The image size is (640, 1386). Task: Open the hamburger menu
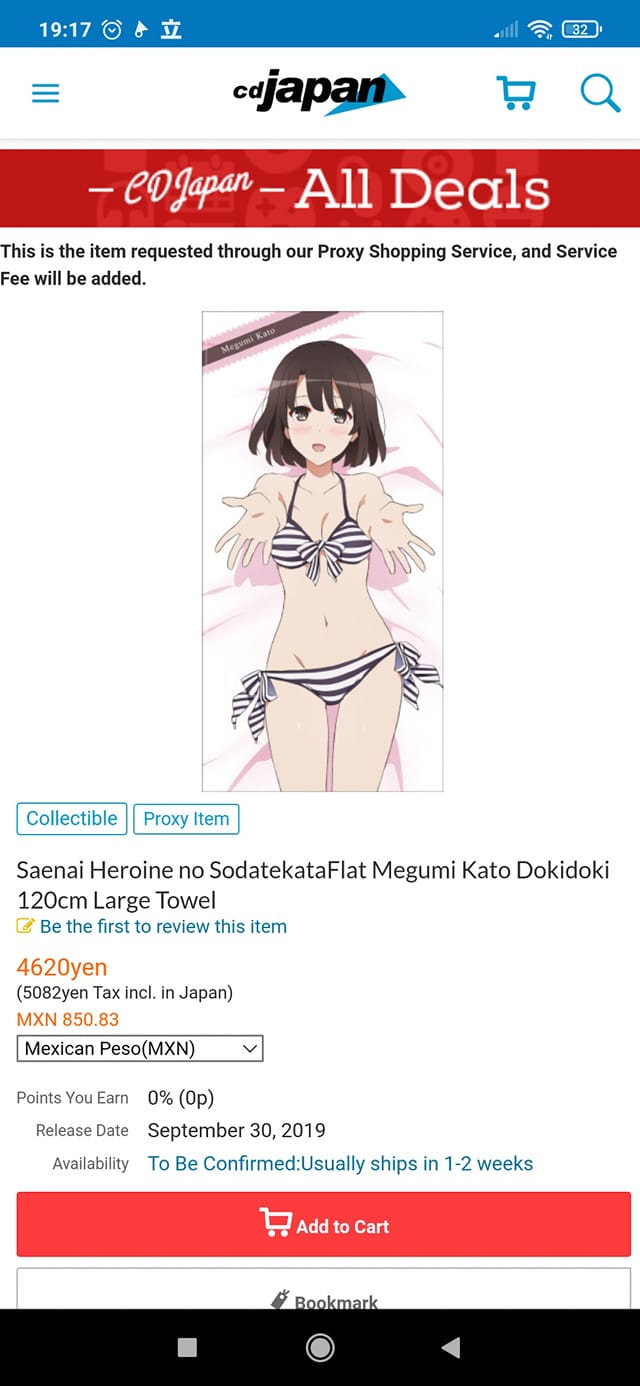click(x=46, y=94)
